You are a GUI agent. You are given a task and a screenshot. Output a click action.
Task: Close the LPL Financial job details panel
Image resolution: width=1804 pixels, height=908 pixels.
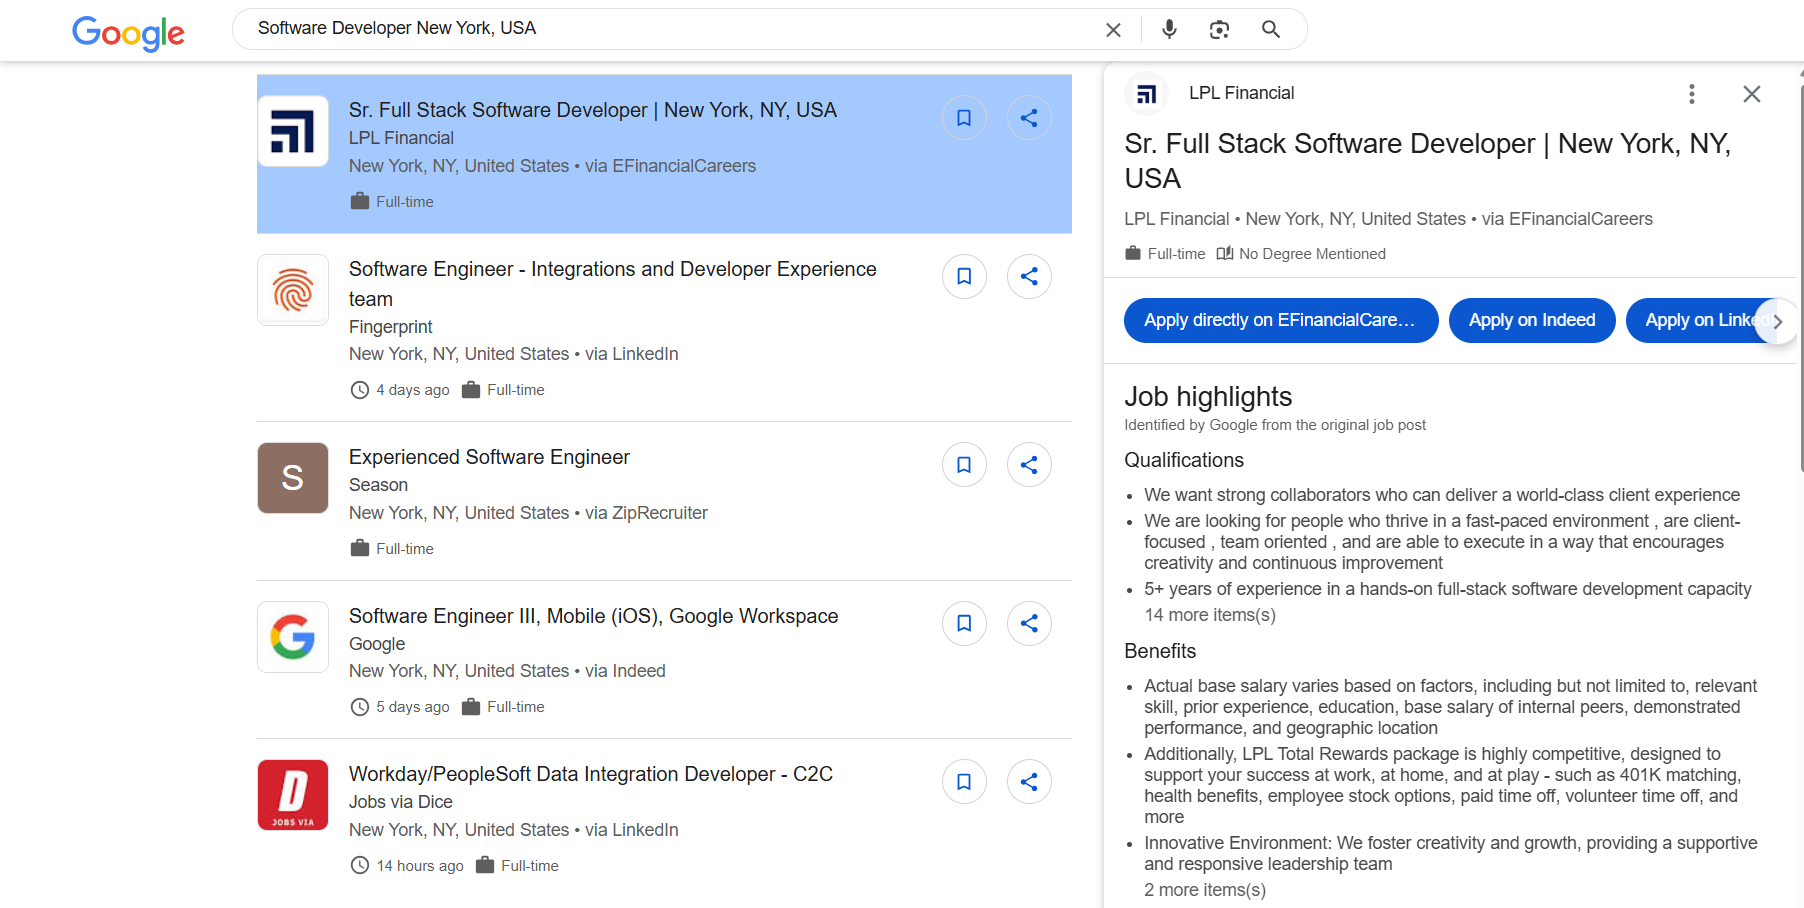(x=1751, y=93)
